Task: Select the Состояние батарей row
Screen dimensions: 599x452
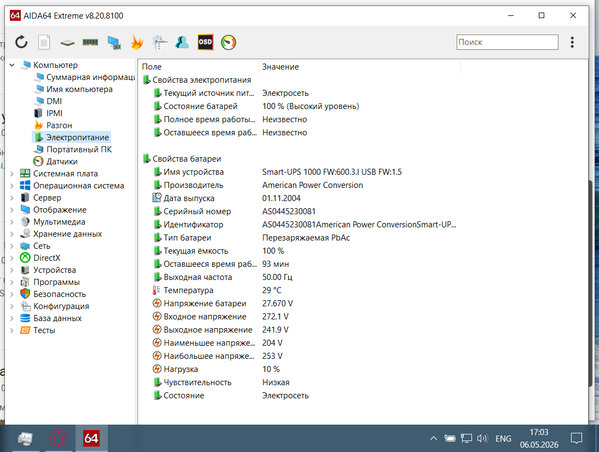Action: pos(256,106)
